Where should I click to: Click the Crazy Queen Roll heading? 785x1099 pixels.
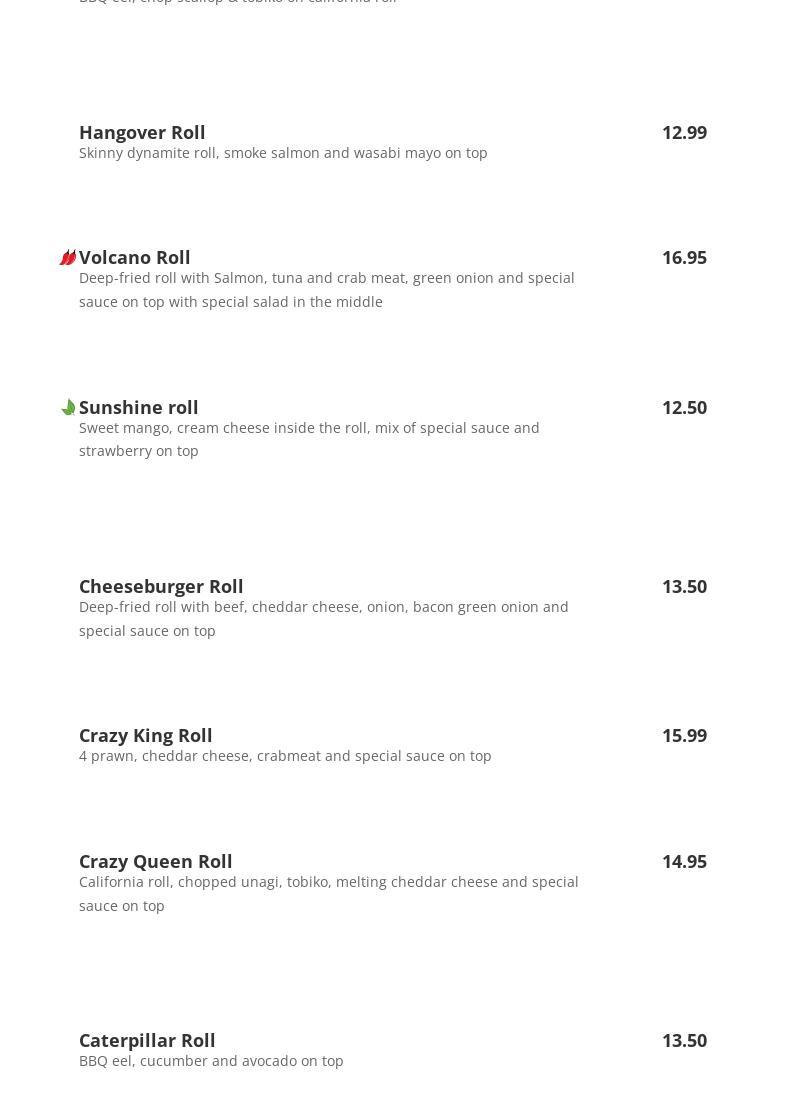pos(155,861)
